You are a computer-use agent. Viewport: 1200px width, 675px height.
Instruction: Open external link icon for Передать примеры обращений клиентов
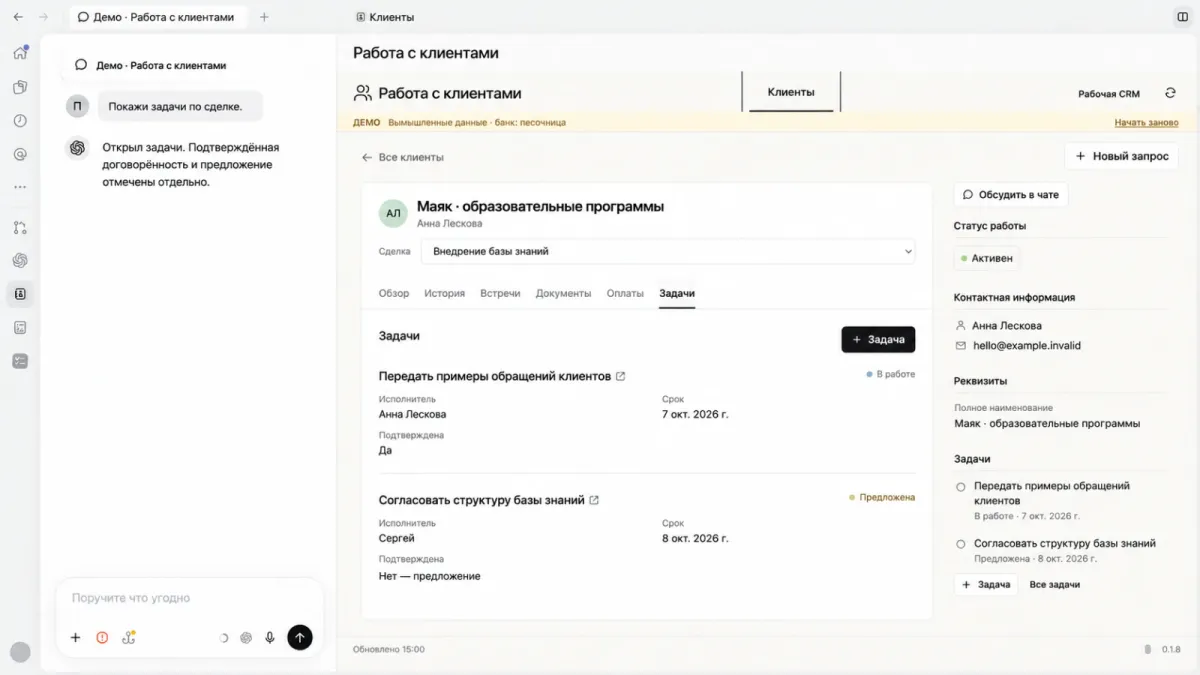click(620, 376)
